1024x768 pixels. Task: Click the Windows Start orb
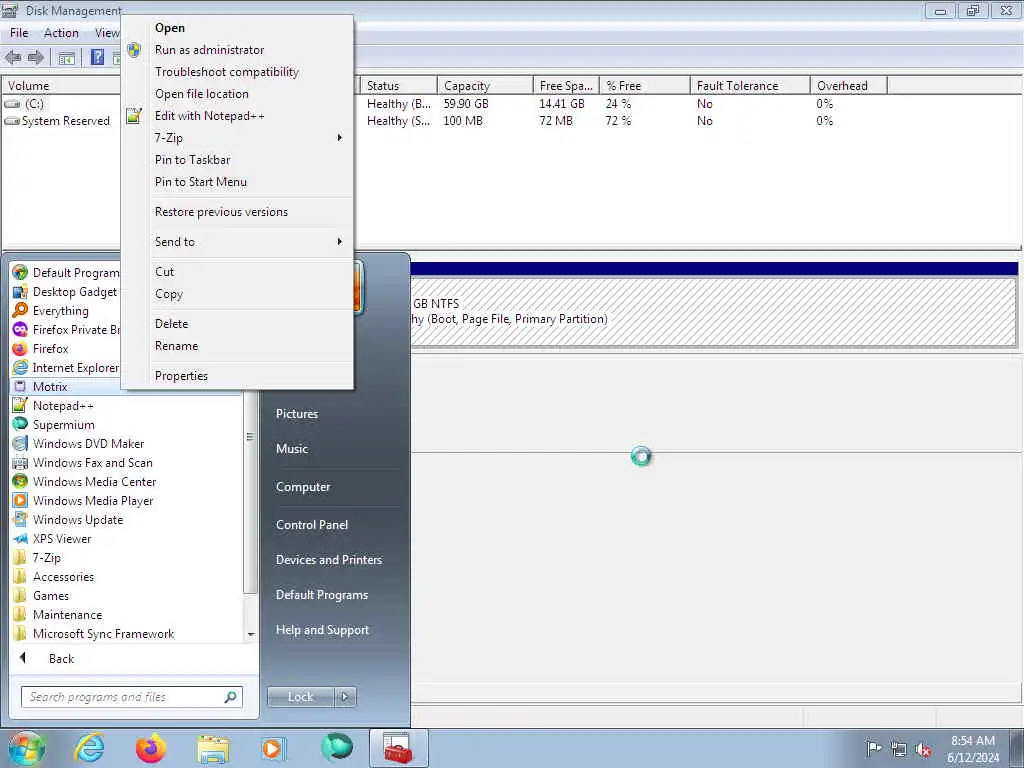(27, 748)
